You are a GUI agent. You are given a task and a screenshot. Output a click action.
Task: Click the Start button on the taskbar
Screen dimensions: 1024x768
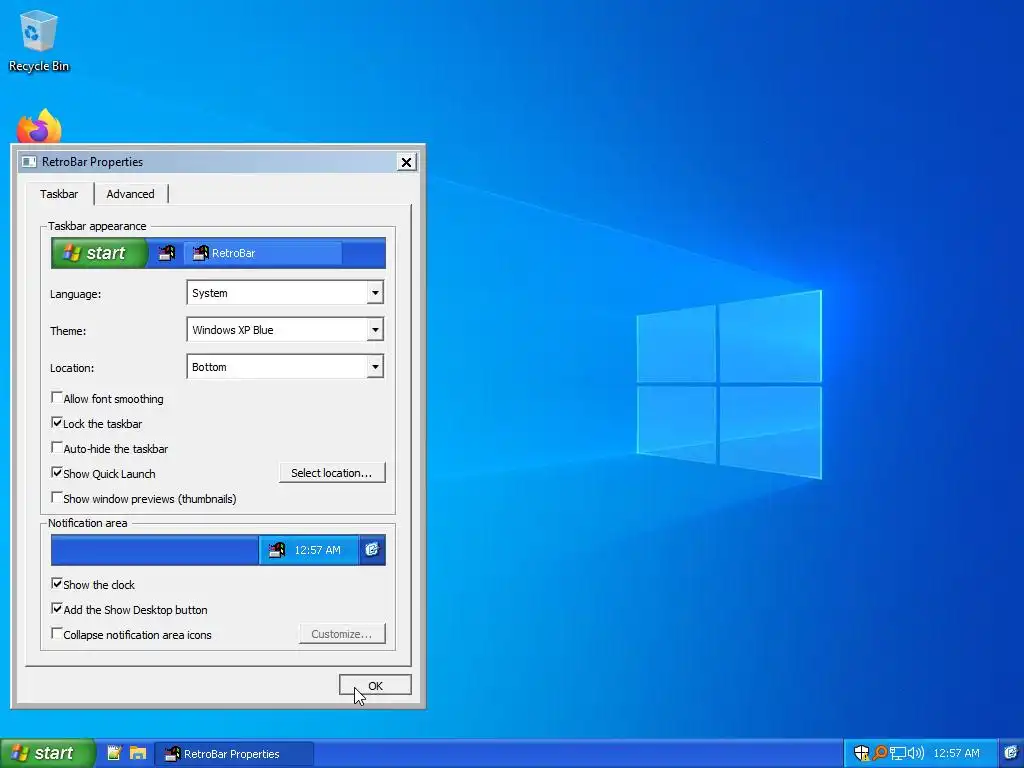coord(46,753)
